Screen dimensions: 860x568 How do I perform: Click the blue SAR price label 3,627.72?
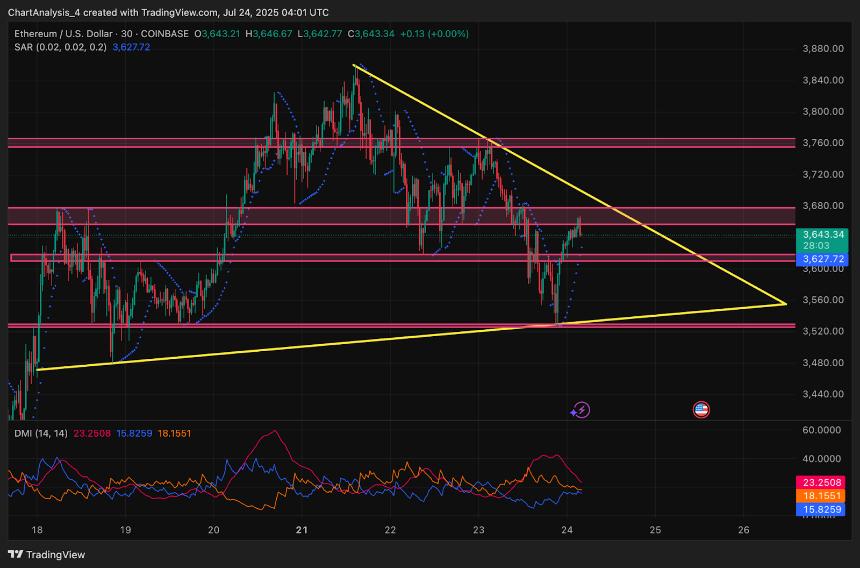pyautogui.click(x=824, y=259)
